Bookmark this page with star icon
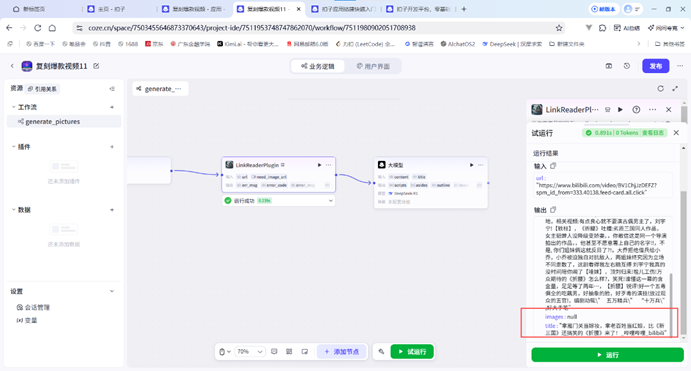Image resolution: width=691 pixels, height=371 pixels. (x=559, y=28)
